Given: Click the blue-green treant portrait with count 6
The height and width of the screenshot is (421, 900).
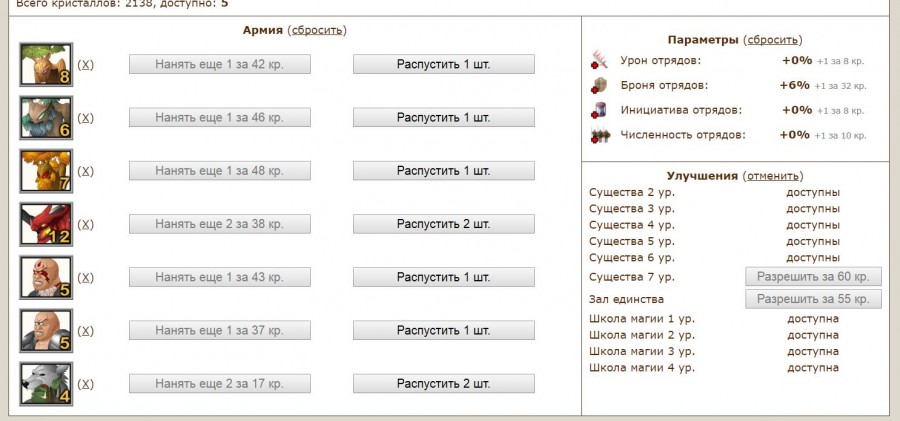Looking at the screenshot, I should point(46,118).
